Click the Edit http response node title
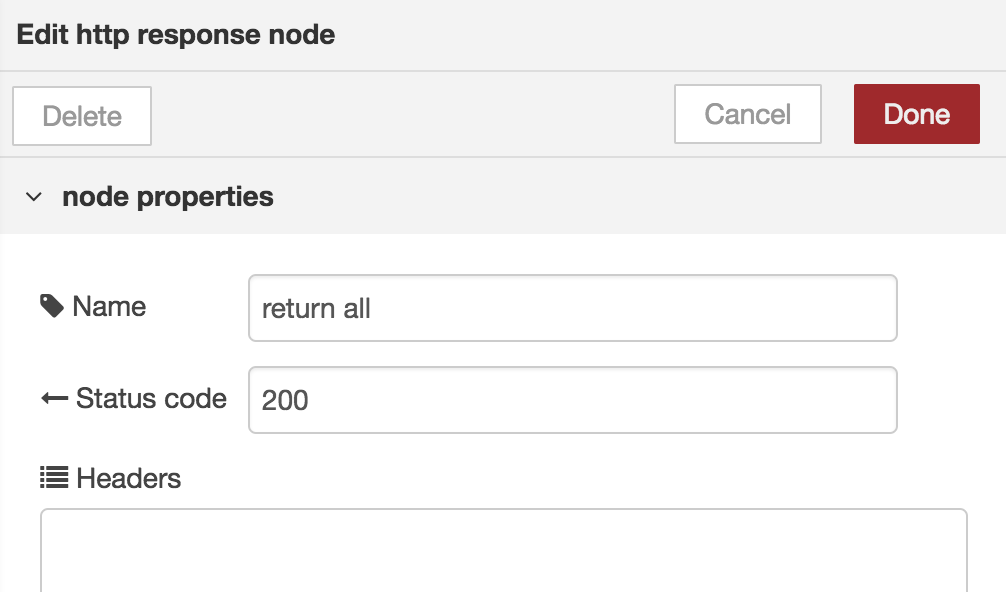 [x=176, y=35]
